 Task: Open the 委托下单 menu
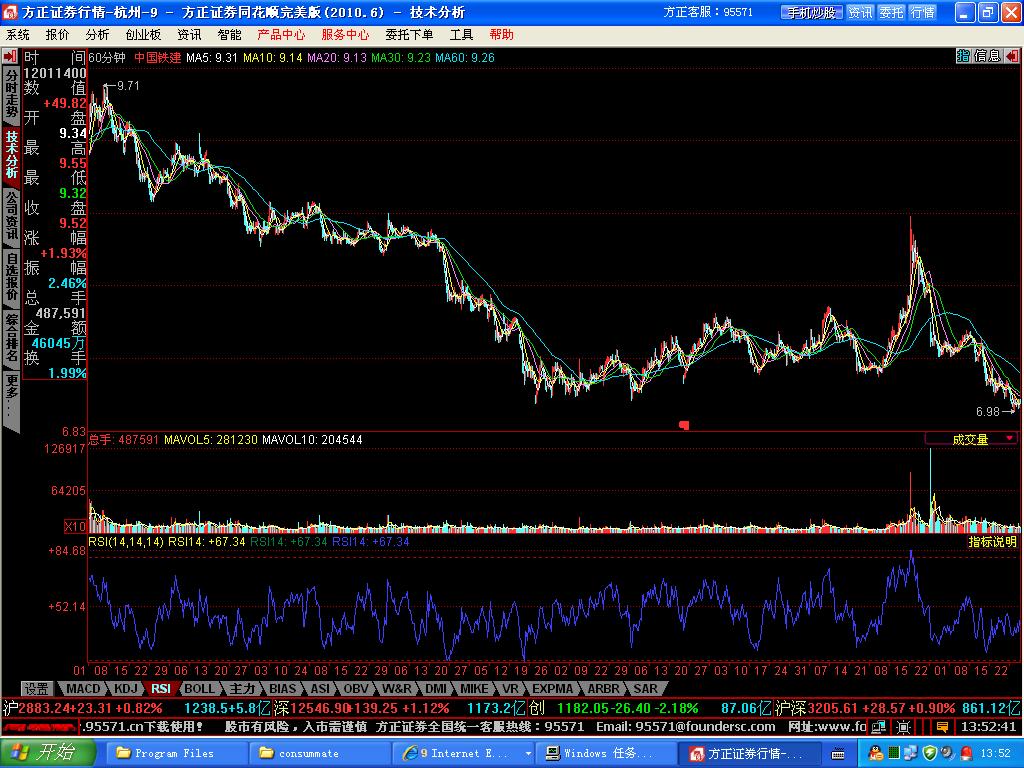(409, 35)
